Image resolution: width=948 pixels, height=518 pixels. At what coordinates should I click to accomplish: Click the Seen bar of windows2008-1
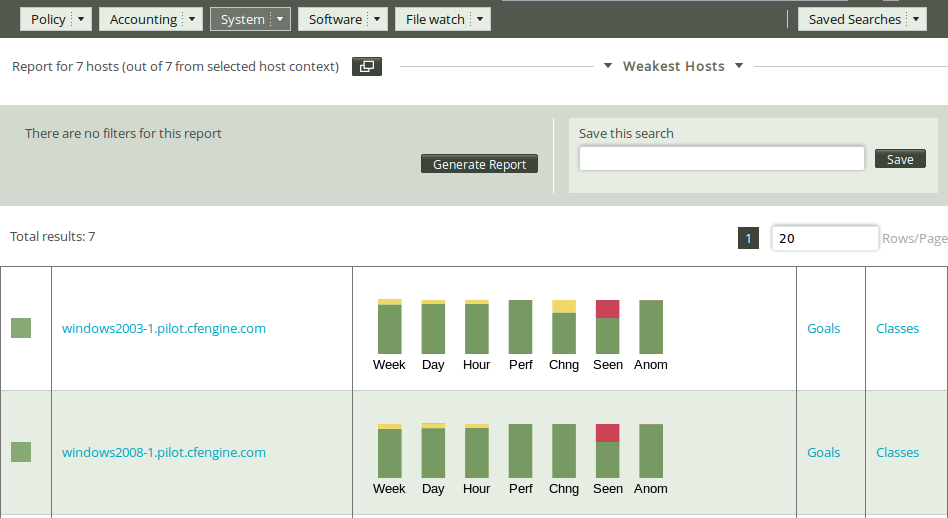point(608,451)
